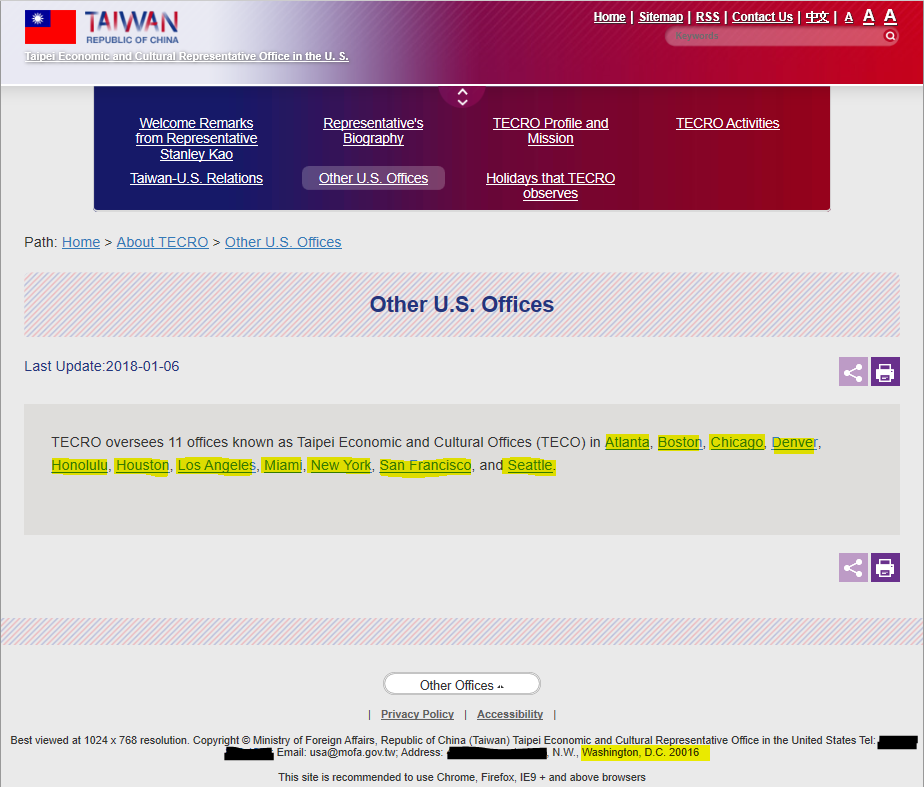This screenshot has width=924, height=787.
Task: Open the RSS feed link
Action: [707, 17]
